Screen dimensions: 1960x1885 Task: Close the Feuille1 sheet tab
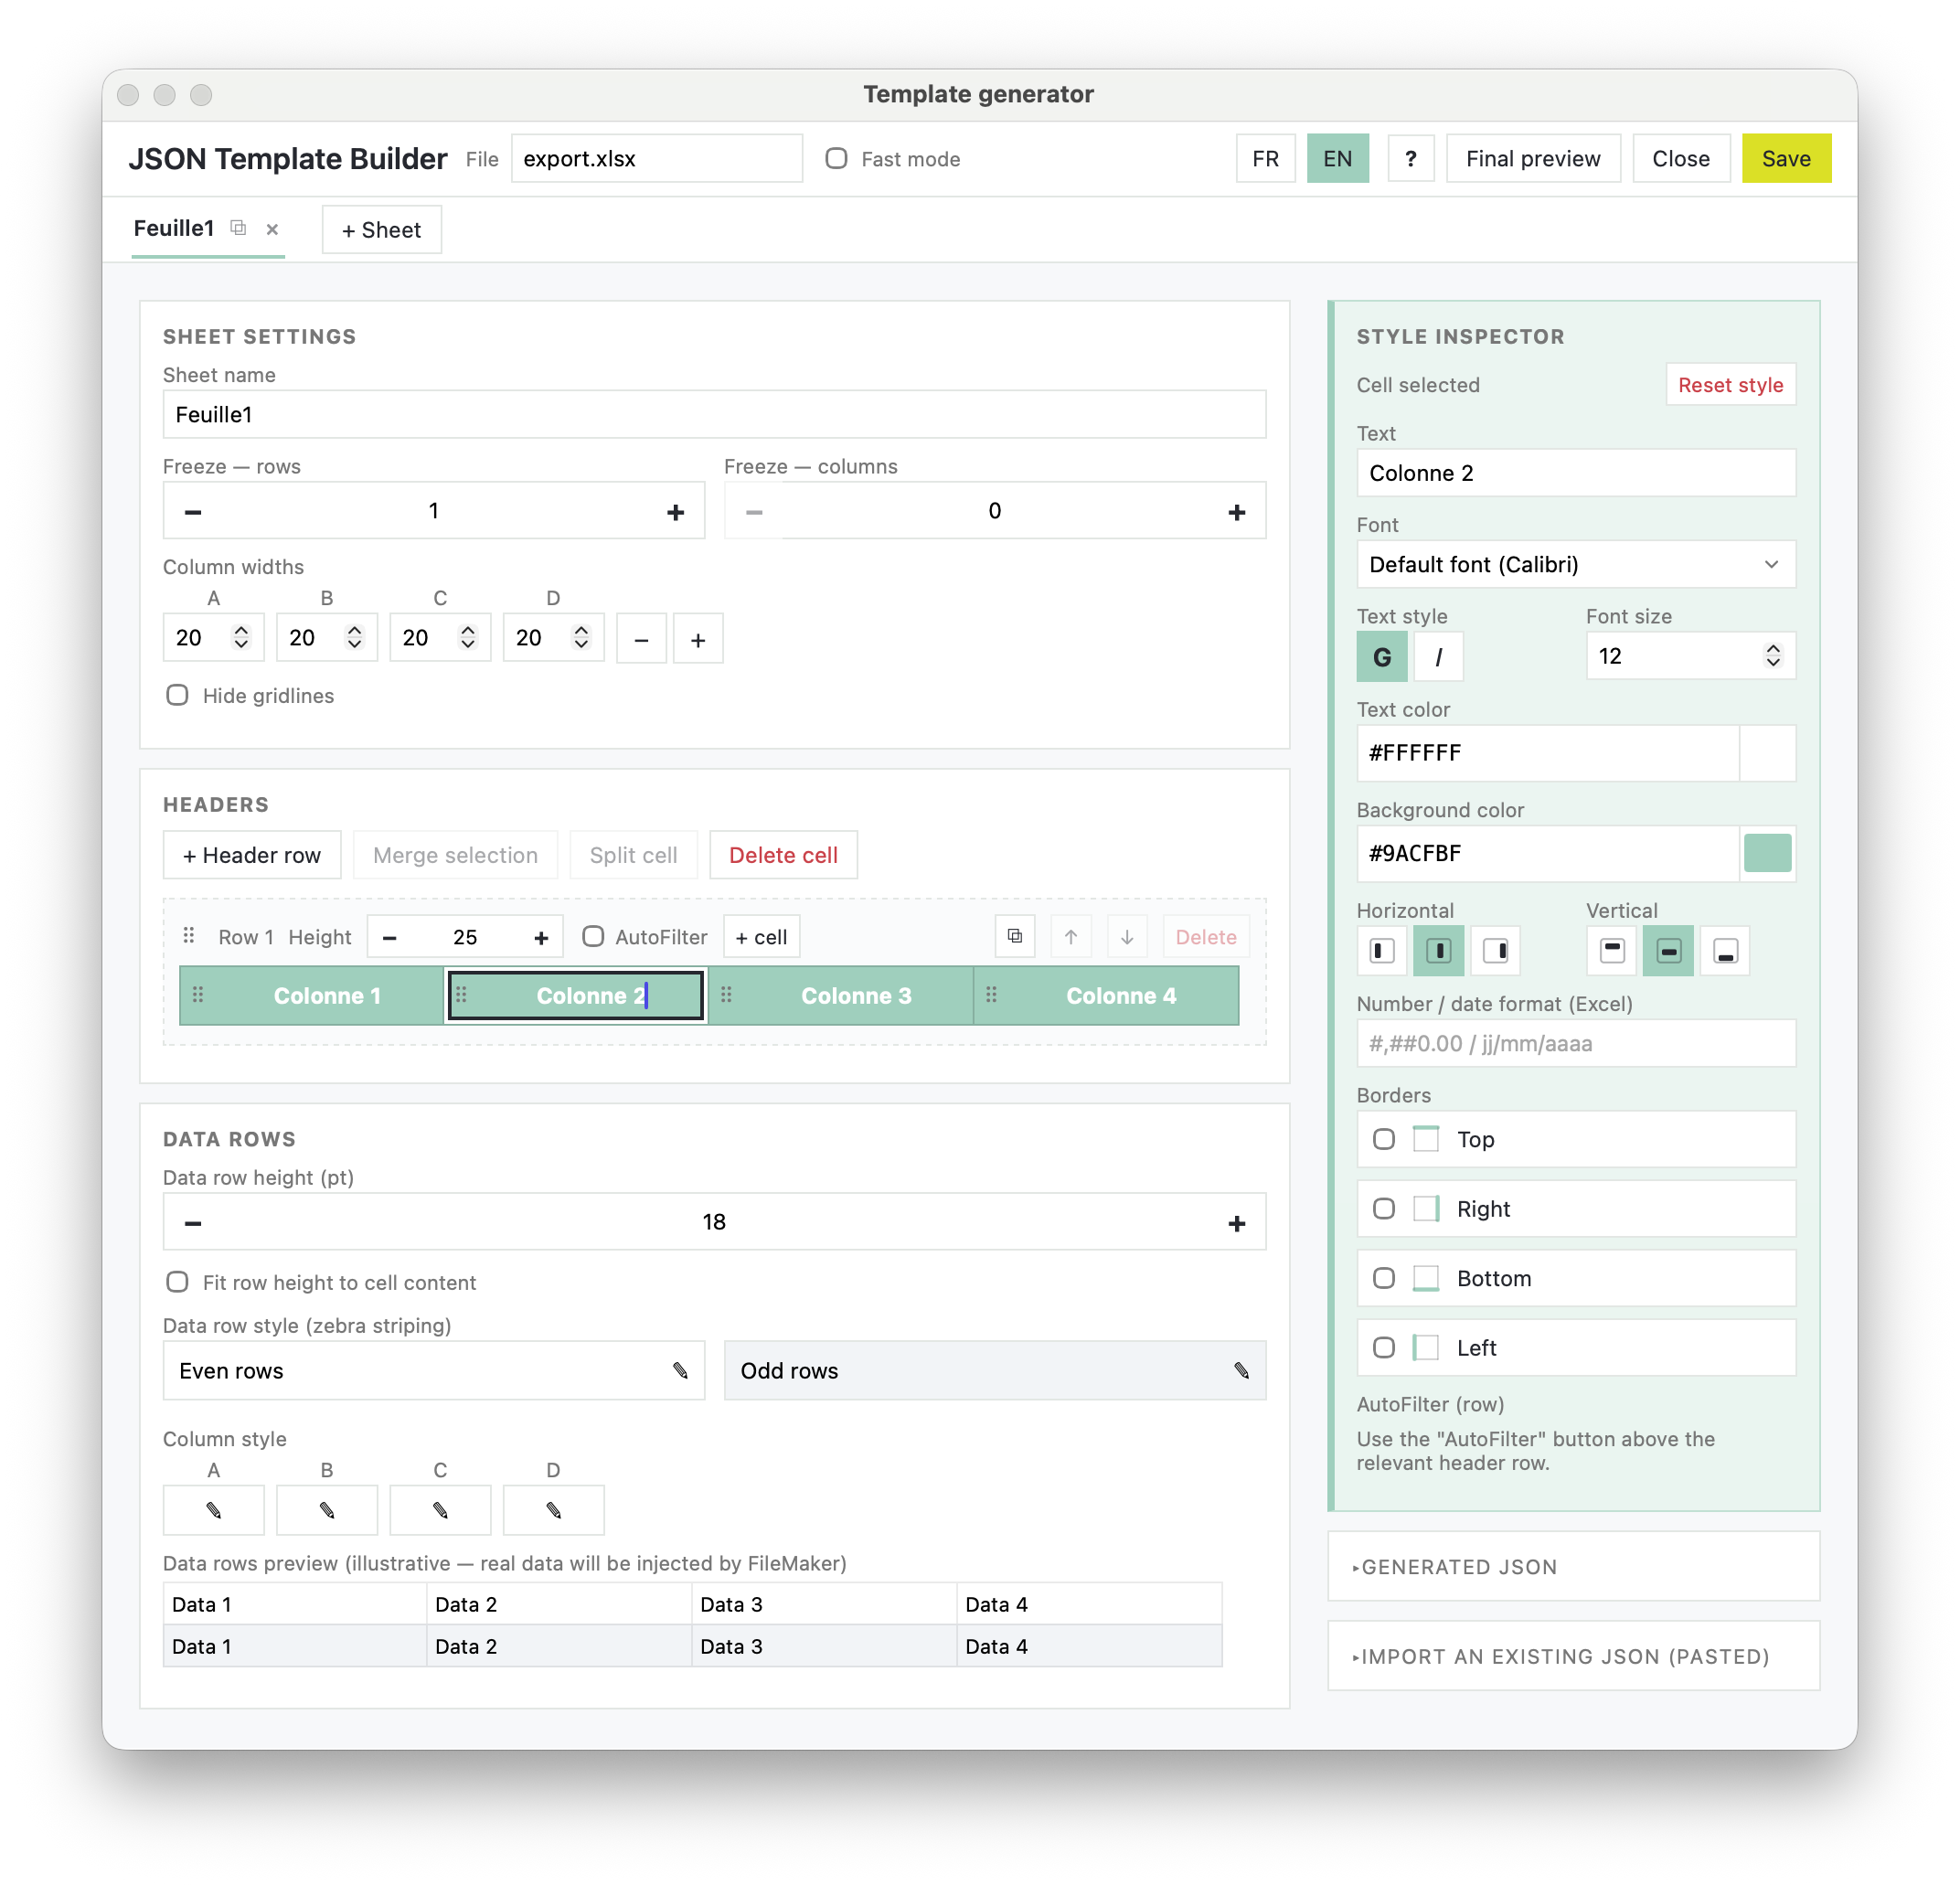(272, 229)
